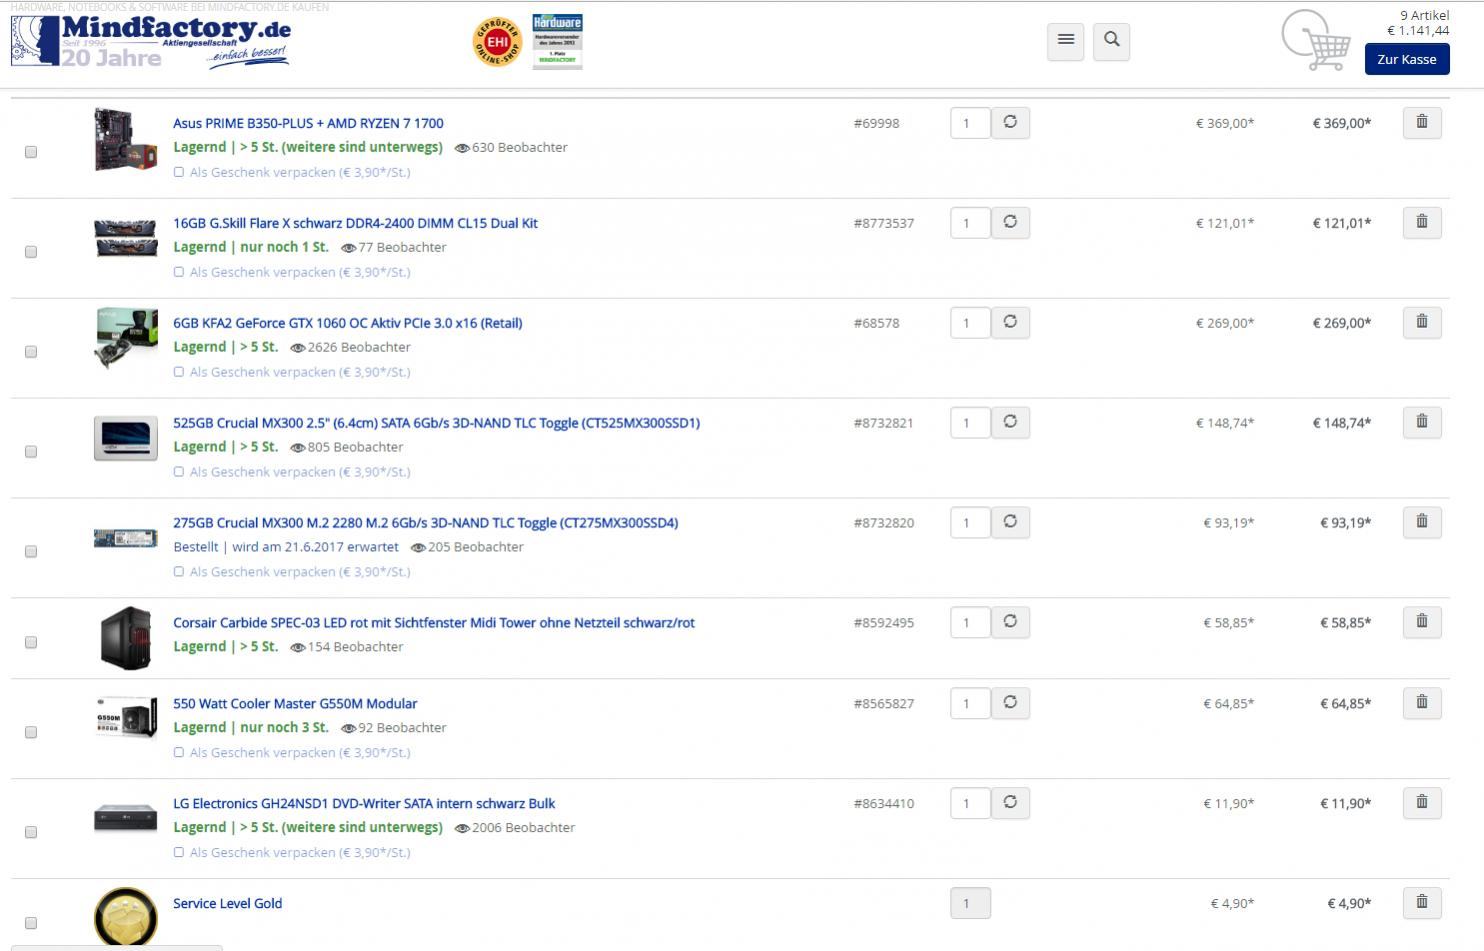
Task: Refresh quantity for Corsair Carbide SPEC-03
Action: (x=1010, y=622)
